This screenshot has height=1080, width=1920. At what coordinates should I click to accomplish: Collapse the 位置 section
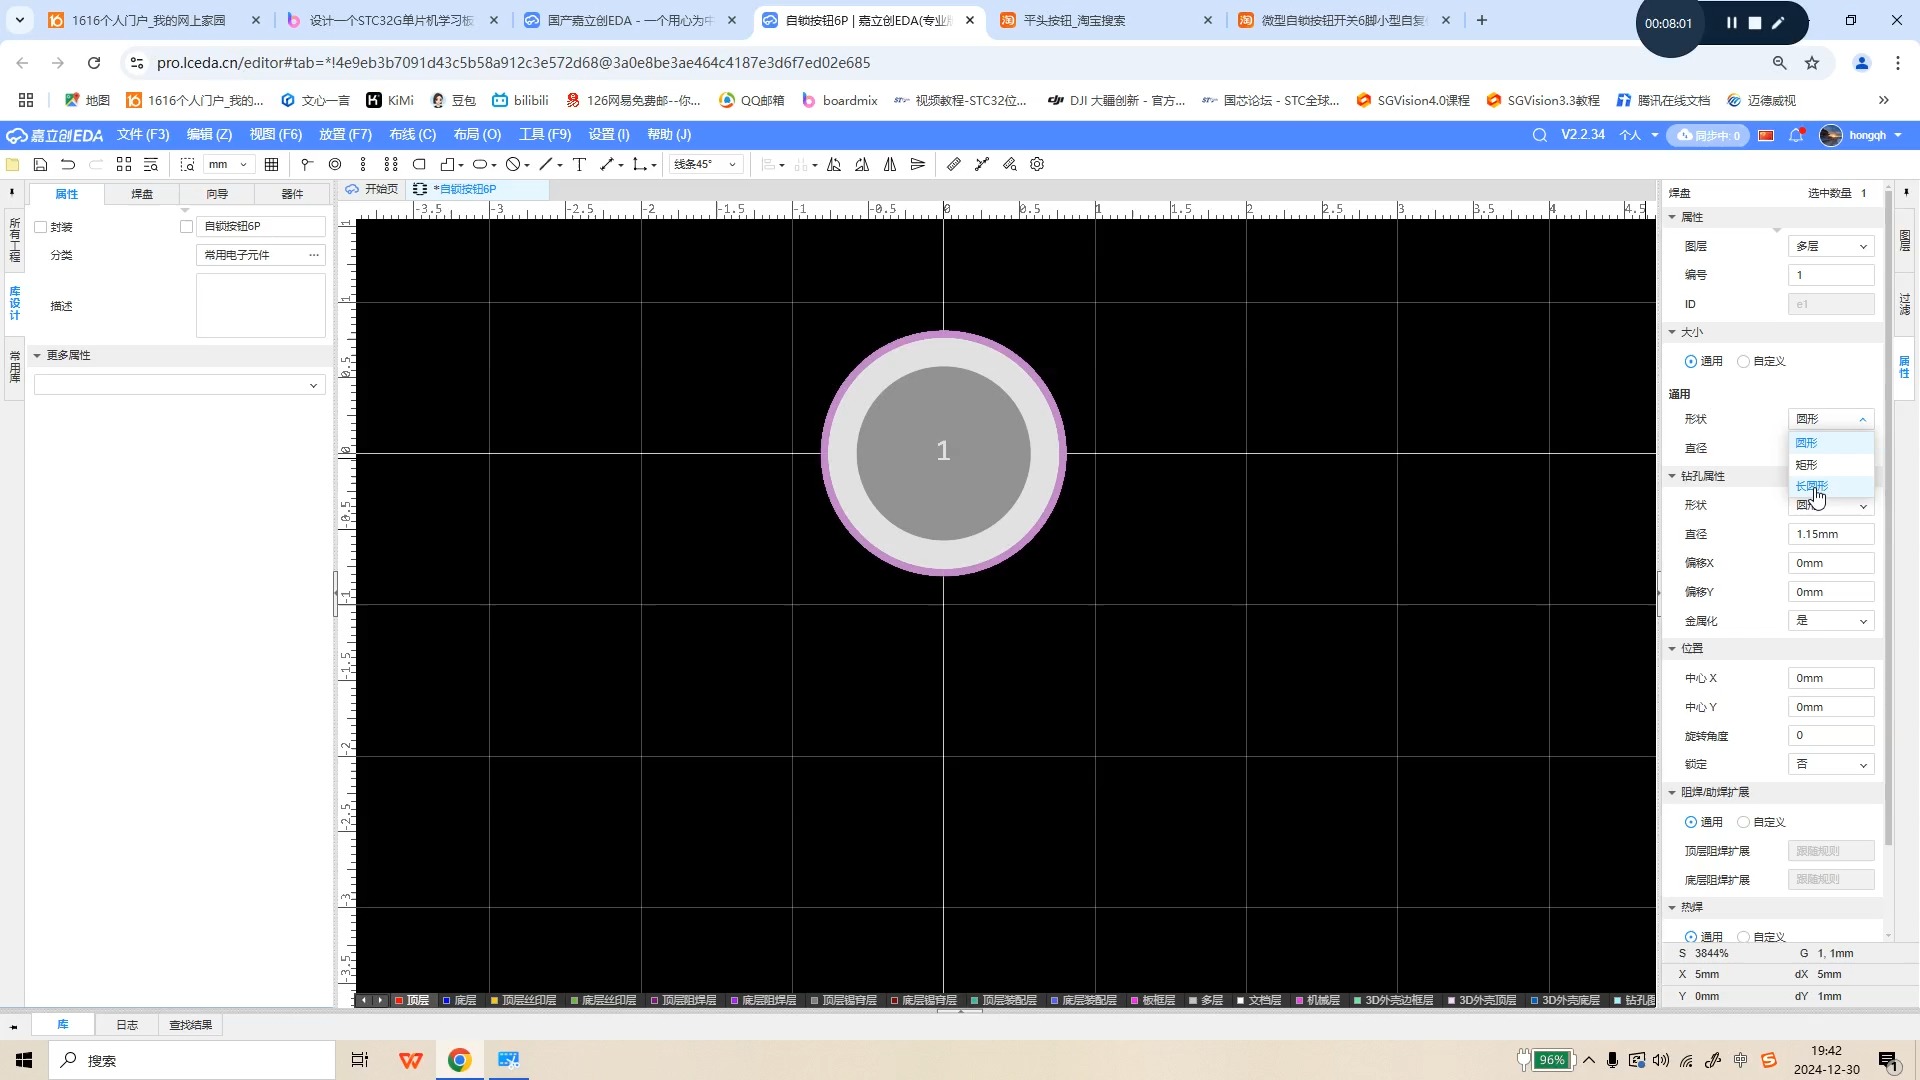click(1672, 648)
